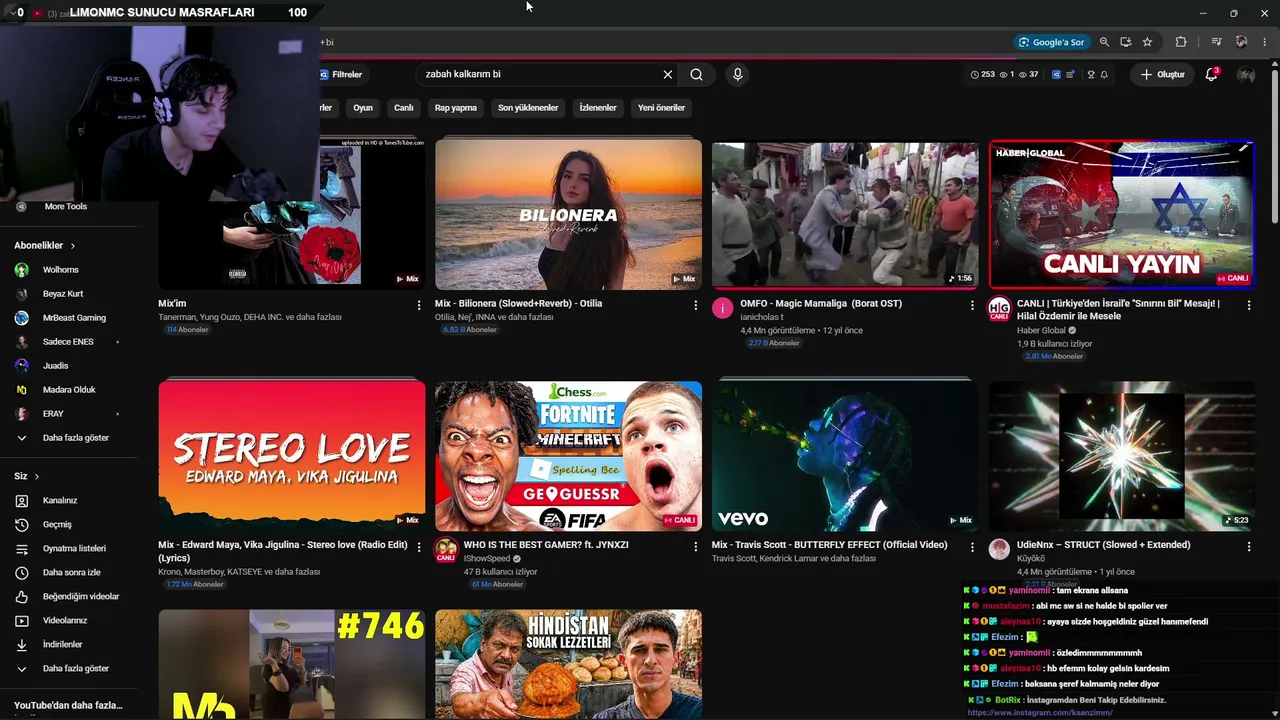Expand the Siz section chevron
1280x720 pixels.
[36, 477]
